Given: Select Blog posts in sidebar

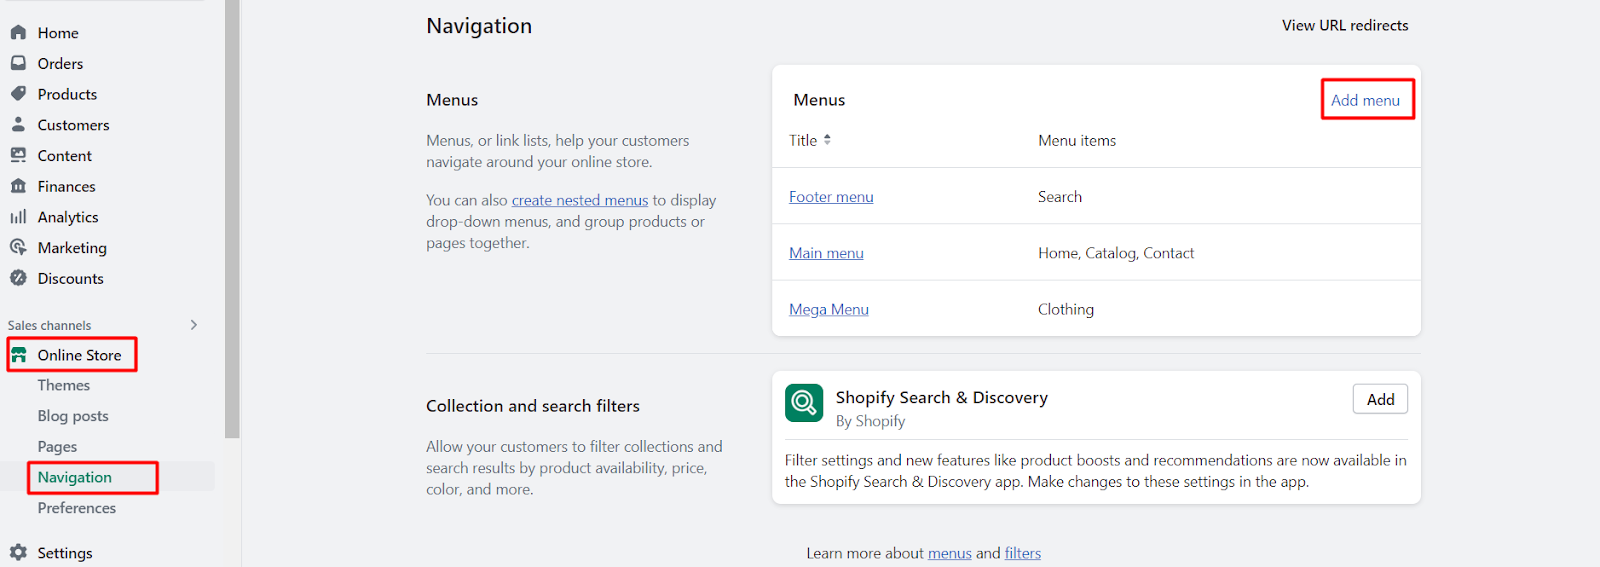Looking at the screenshot, I should tap(73, 416).
